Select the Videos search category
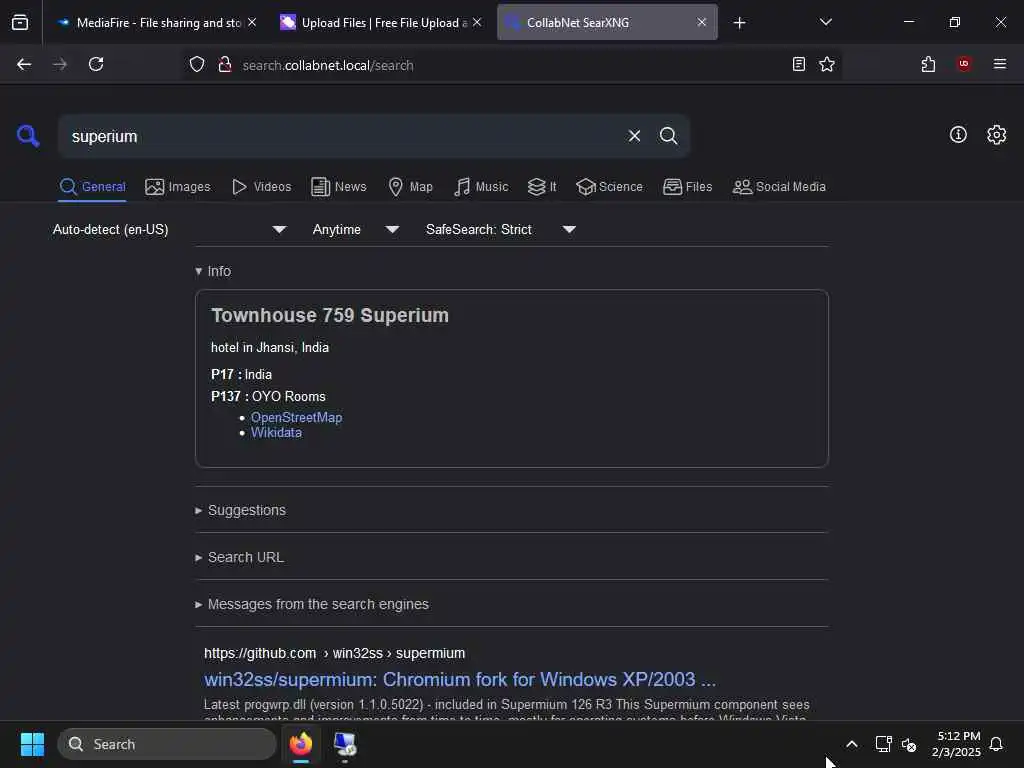Image resolution: width=1024 pixels, height=768 pixels. [261, 187]
